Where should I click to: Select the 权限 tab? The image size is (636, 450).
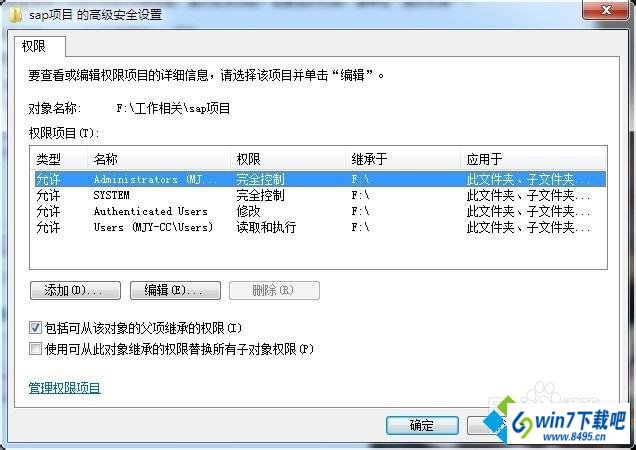coord(34,46)
